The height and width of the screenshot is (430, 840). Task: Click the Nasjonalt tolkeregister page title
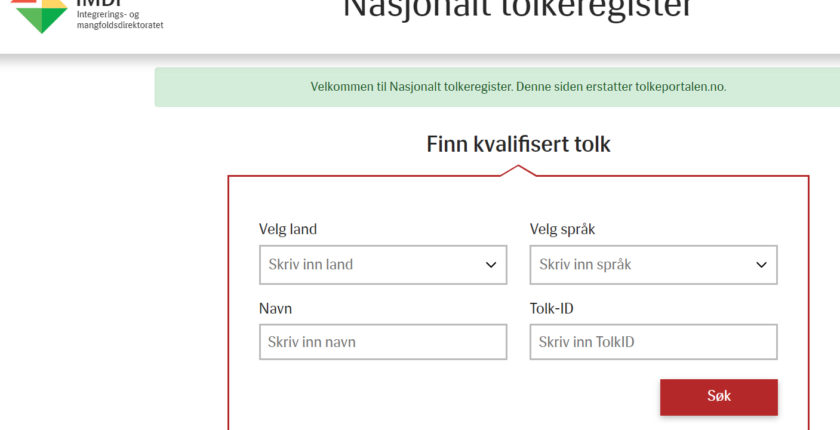click(518, 9)
